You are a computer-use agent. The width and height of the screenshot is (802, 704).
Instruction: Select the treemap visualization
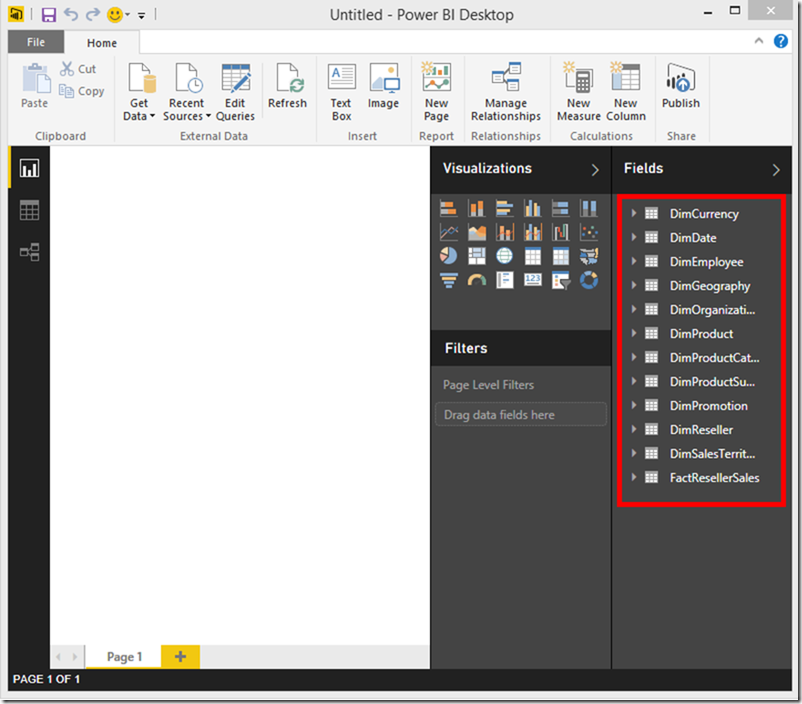pyautogui.click(x=477, y=256)
